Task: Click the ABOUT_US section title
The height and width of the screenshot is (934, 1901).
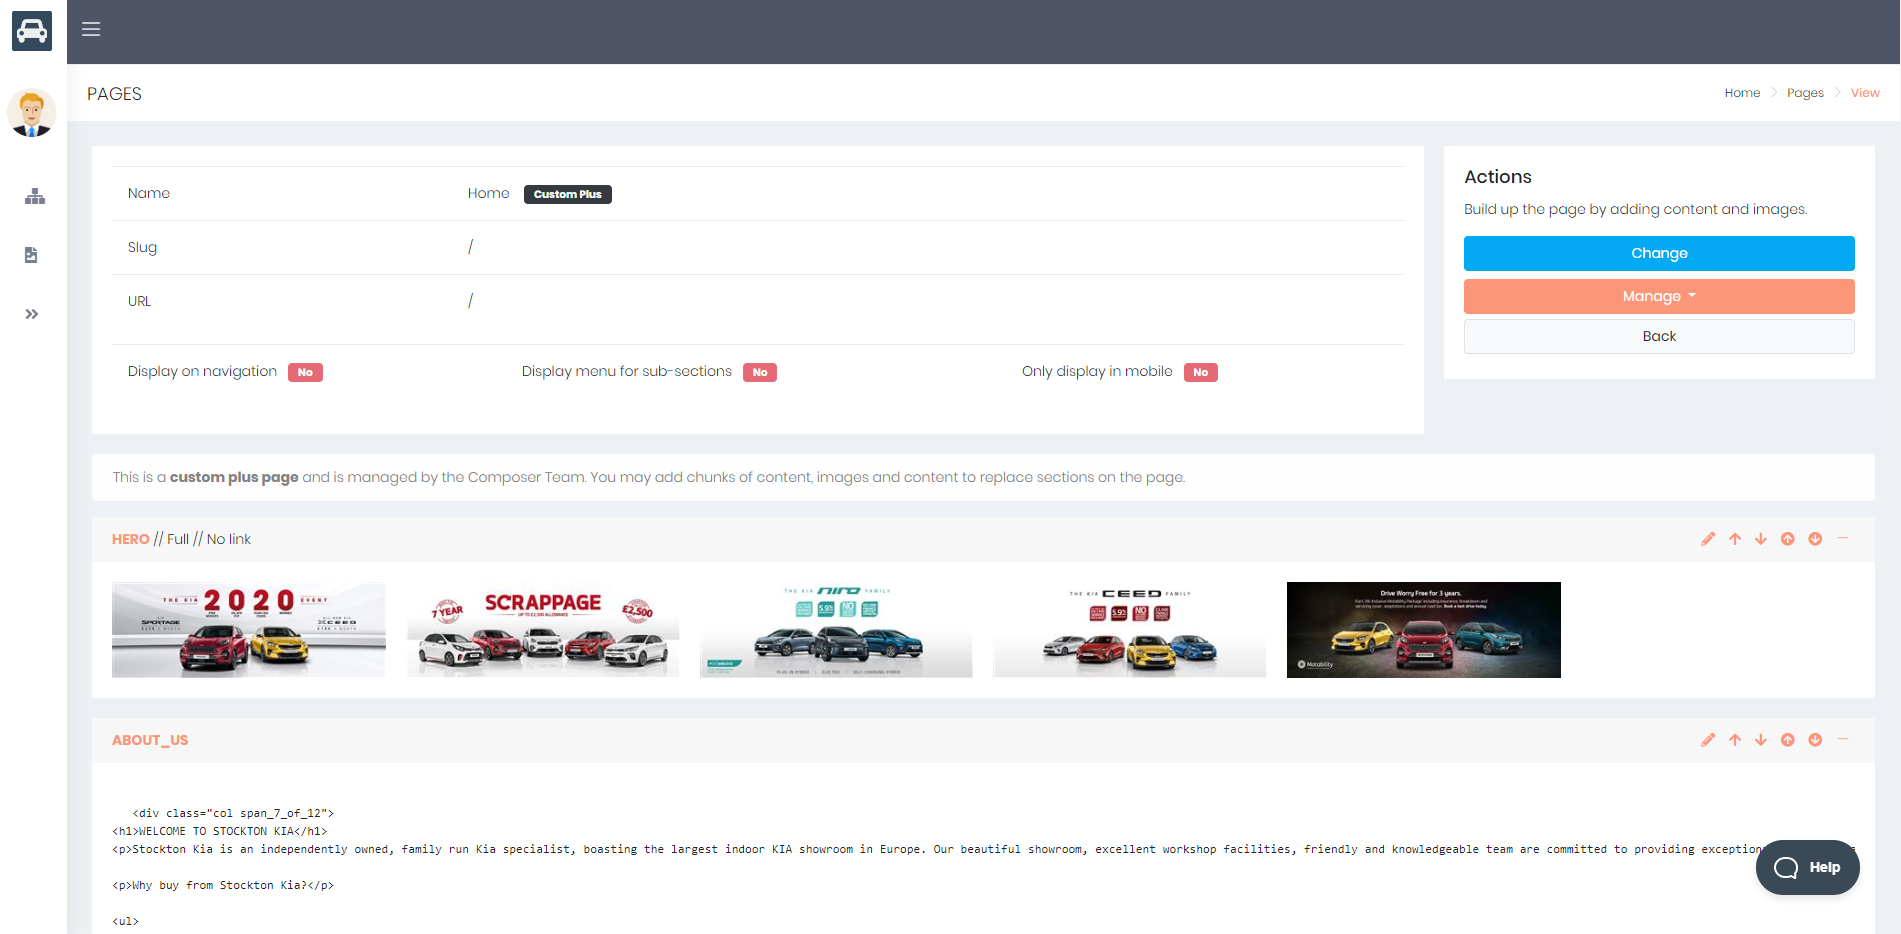Action: tap(150, 740)
